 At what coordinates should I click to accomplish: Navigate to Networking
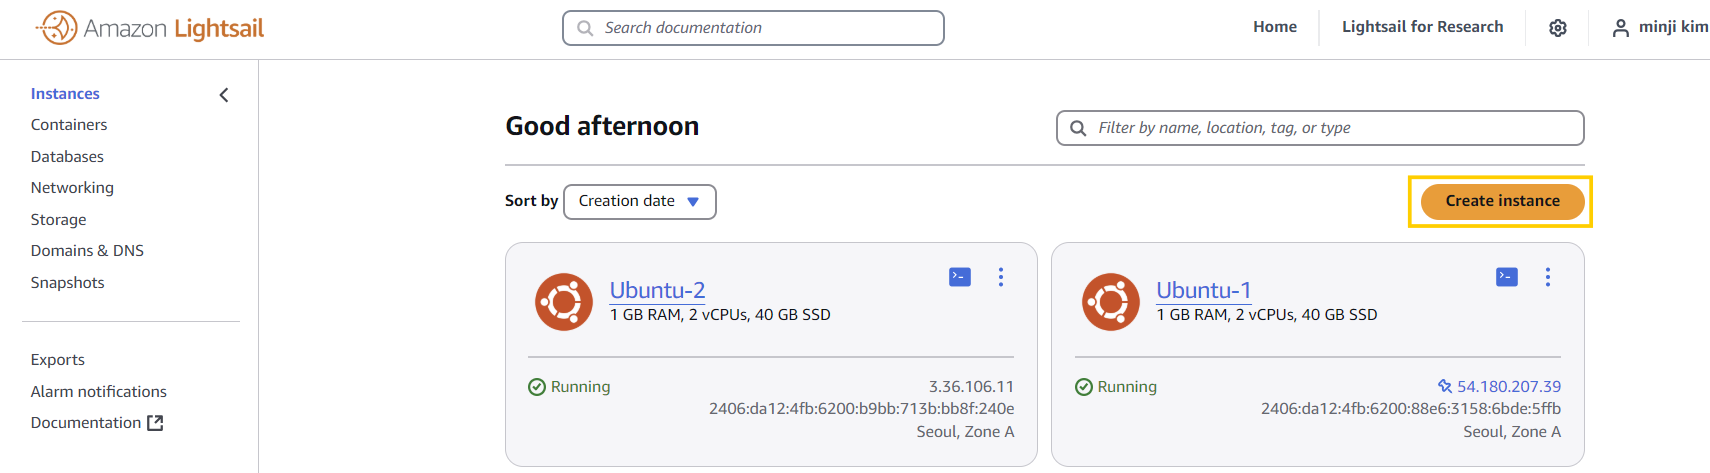(x=72, y=188)
